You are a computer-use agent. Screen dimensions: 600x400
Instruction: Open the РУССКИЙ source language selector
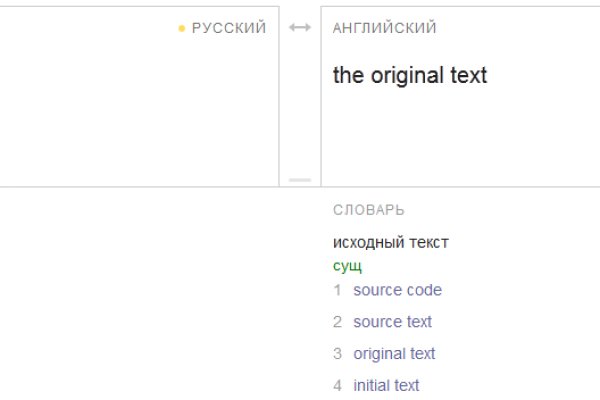[229, 28]
